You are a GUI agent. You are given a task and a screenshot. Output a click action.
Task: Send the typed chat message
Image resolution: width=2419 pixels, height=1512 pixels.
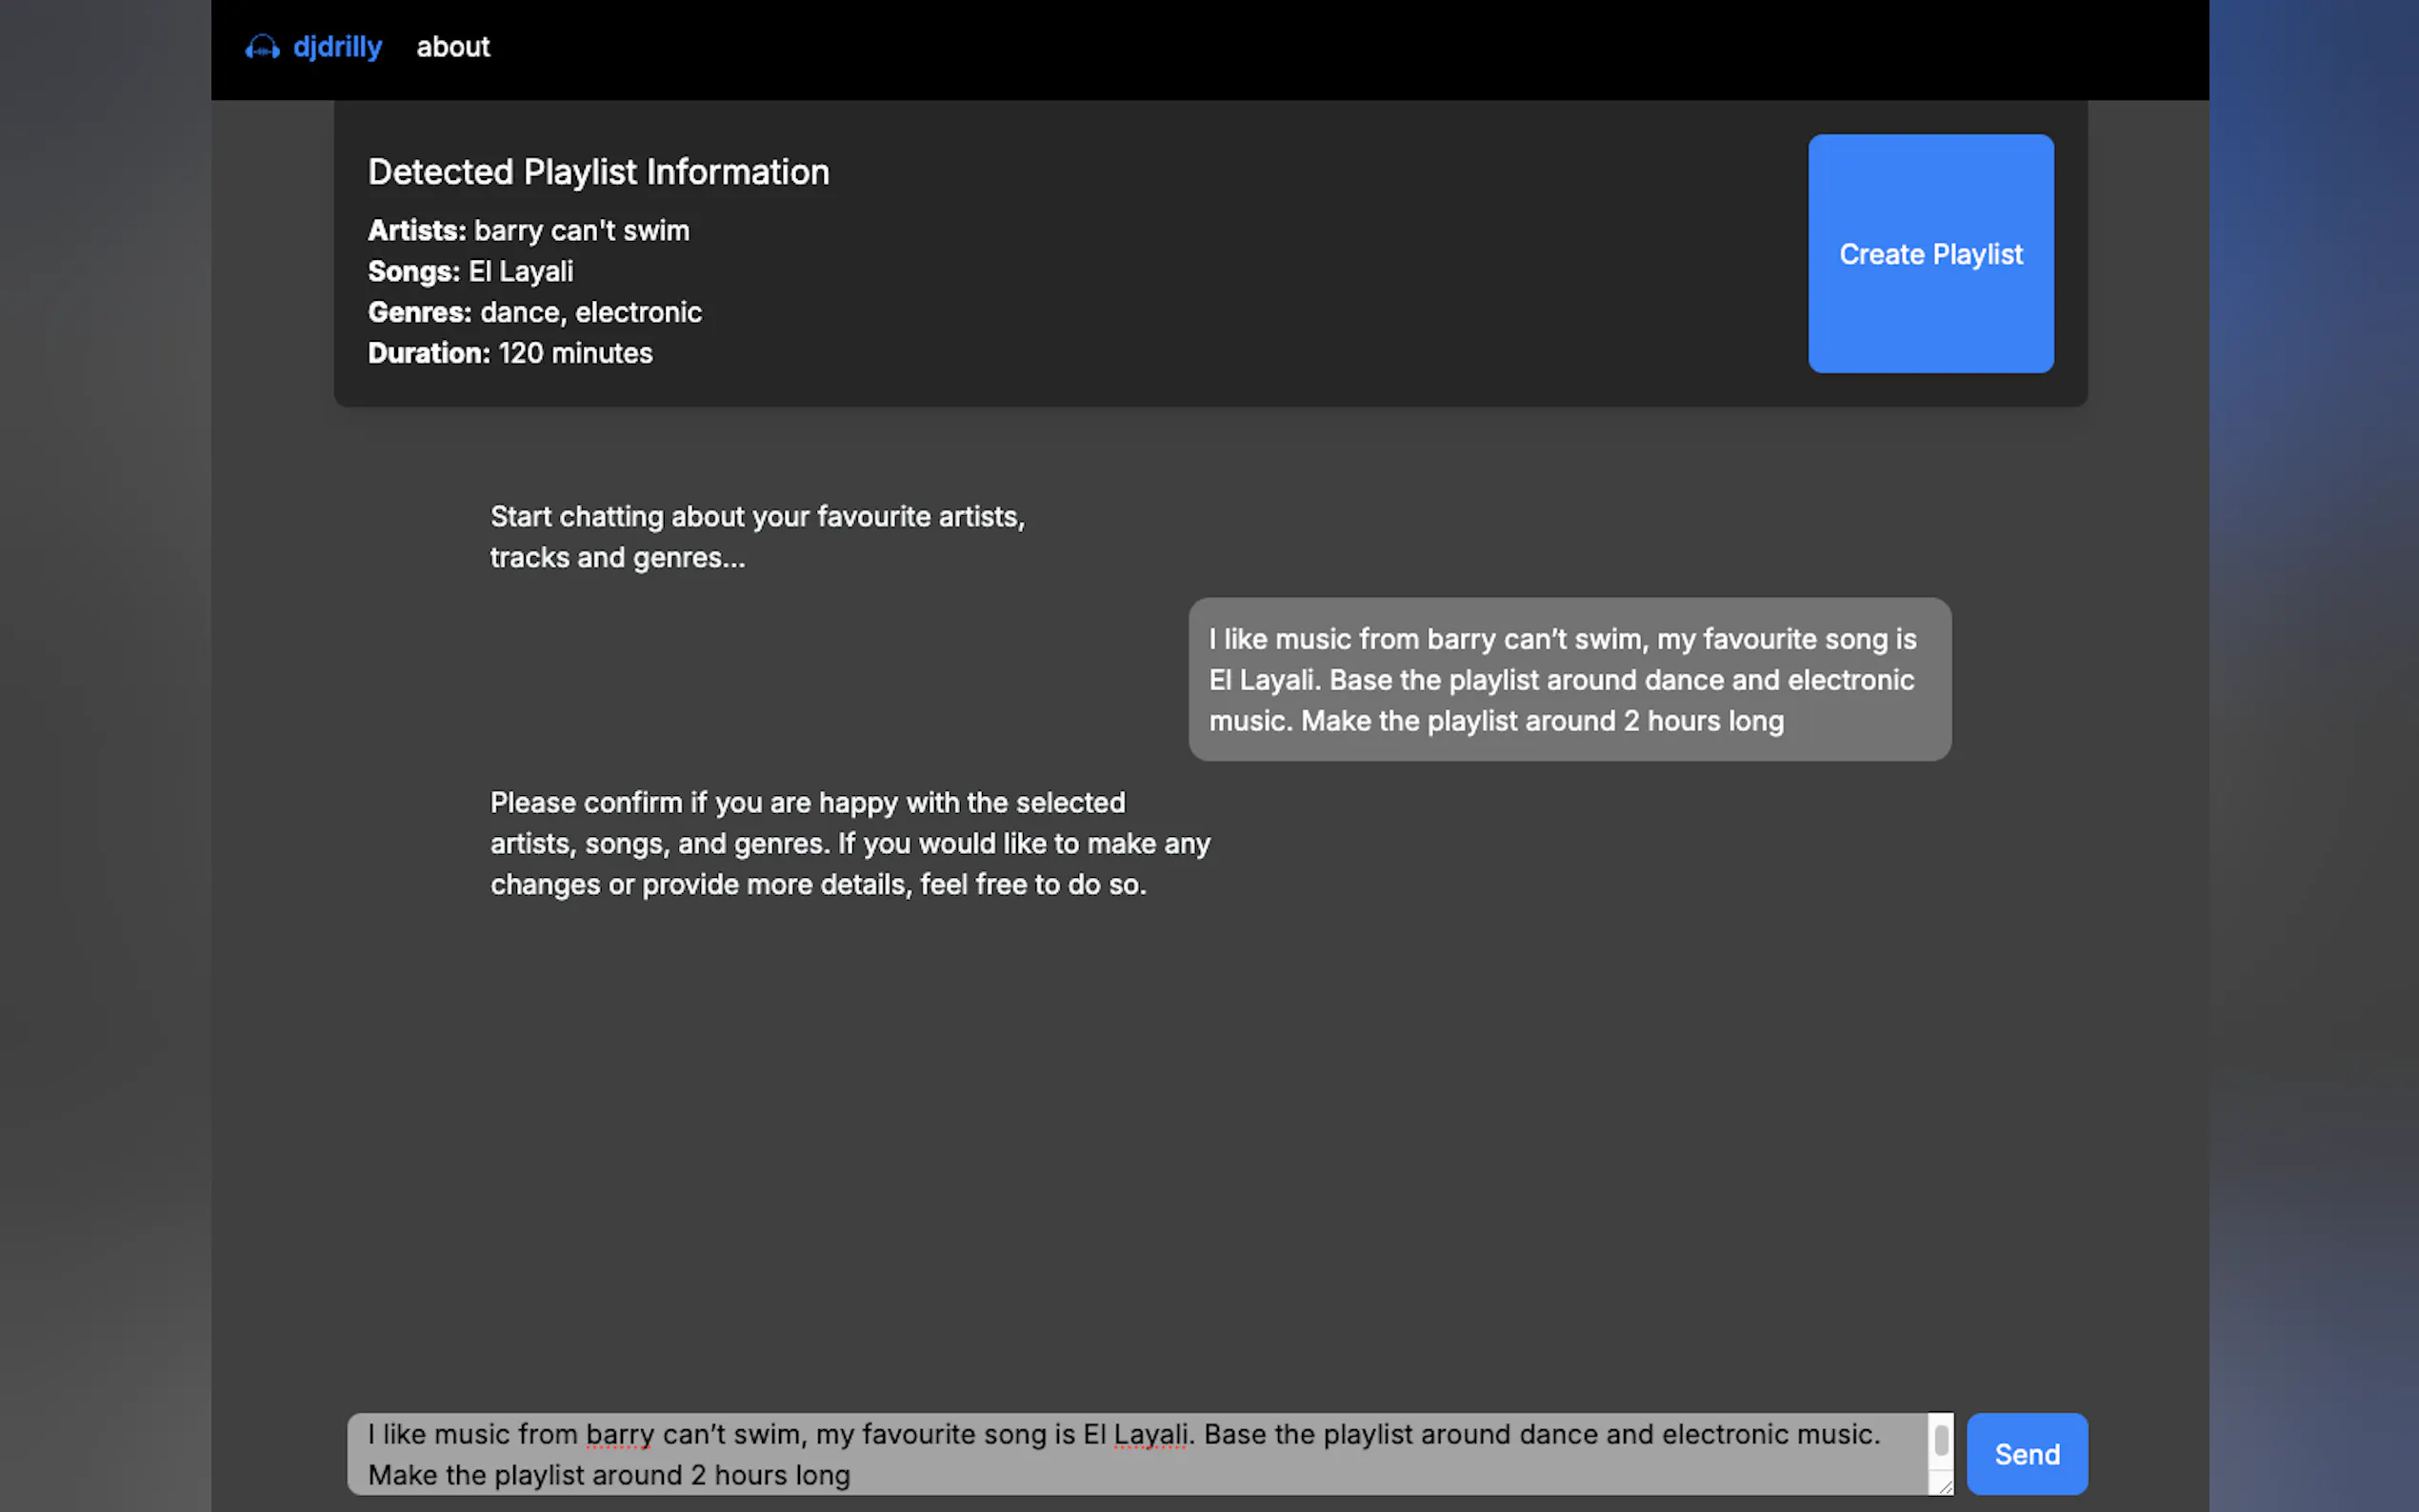click(x=2026, y=1453)
